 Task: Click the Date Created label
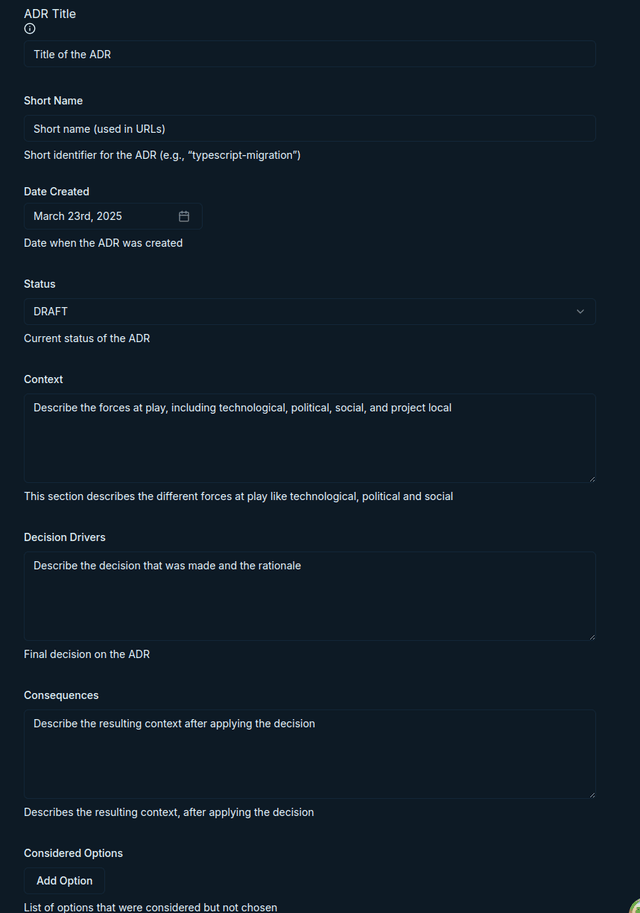pyautogui.click(x=56, y=191)
